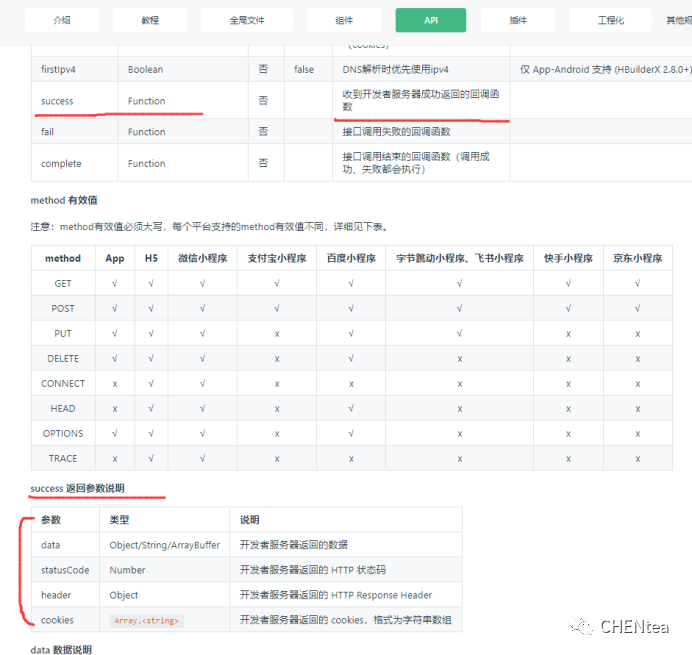Viewport: 692px width, 655px height.
Task: Click the Array.<string> code tag
Action: pyautogui.click(x=146, y=621)
